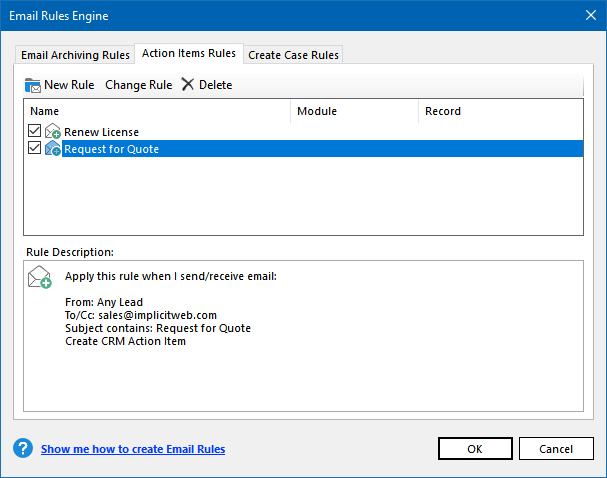Select the Renew License rule row
This screenshot has height=478, width=607.
coord(101,132)
